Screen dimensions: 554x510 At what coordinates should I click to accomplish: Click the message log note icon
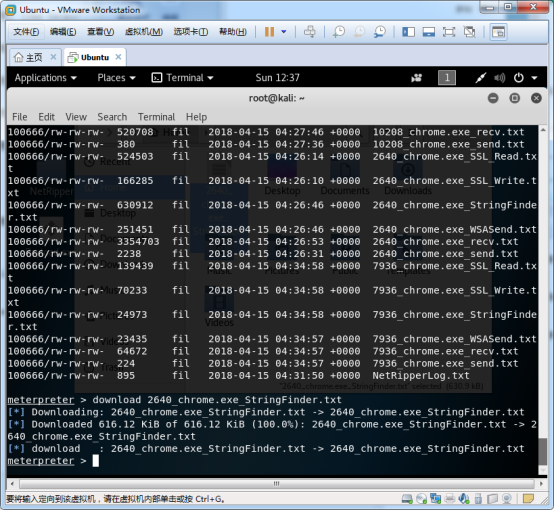click(x=528, y=499)
